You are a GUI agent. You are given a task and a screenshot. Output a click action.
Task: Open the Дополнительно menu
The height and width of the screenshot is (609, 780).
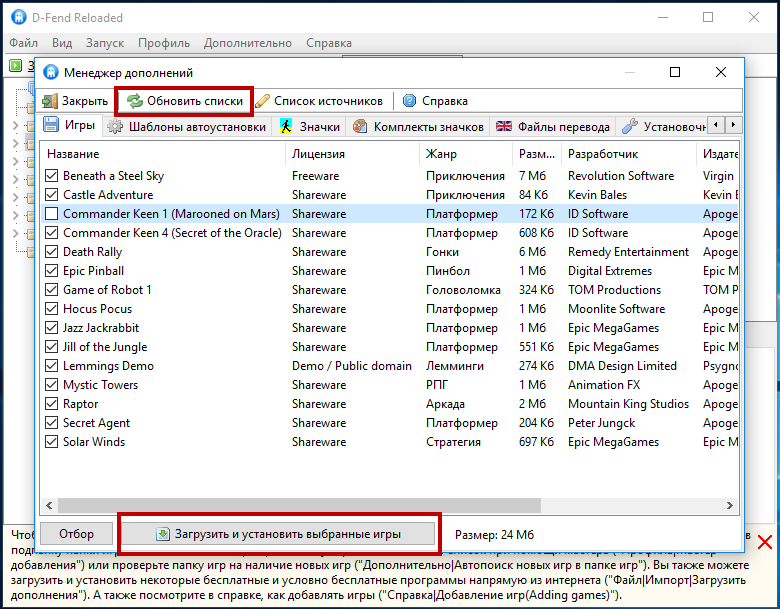pyautogui.click(x=248, y=43)
